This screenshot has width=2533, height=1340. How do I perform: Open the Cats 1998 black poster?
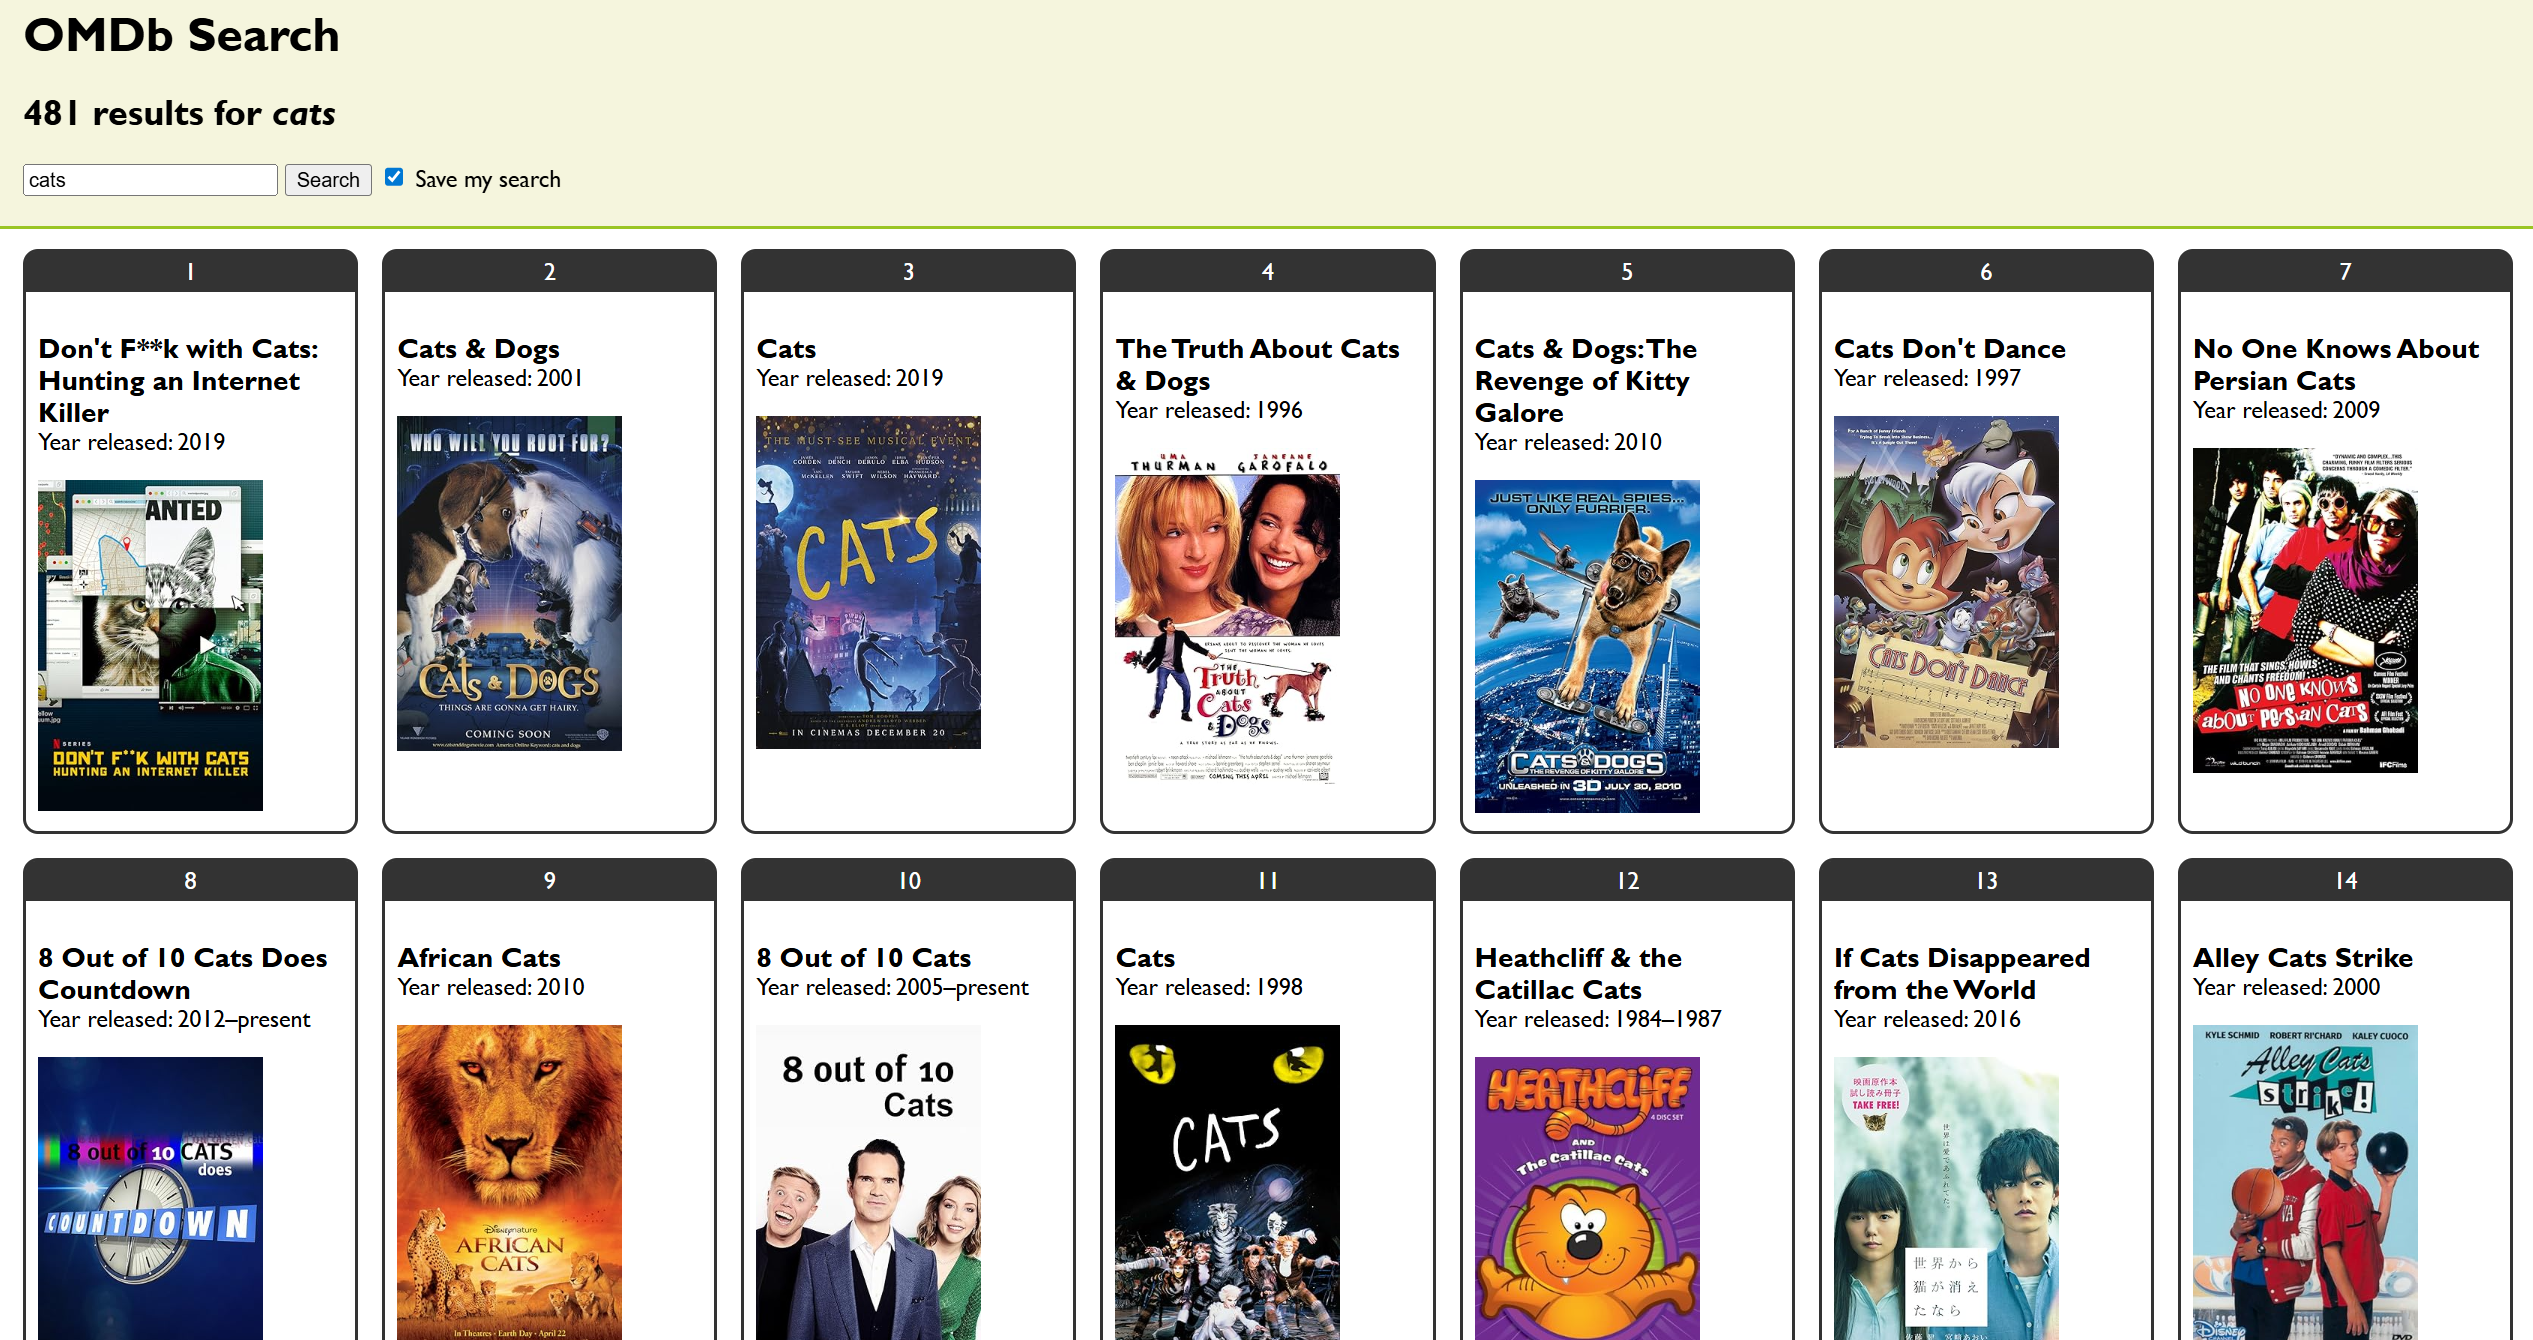[x=1227, y=1182]
